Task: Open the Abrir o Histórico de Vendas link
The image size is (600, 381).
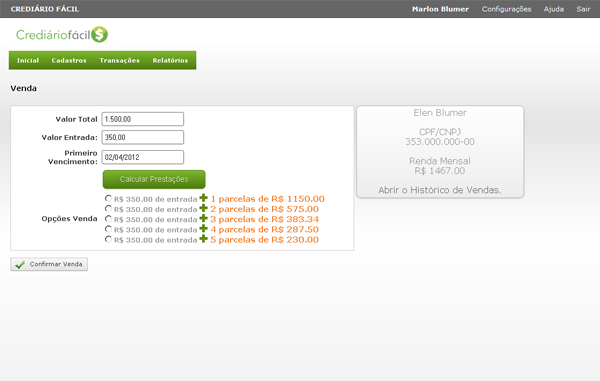Action: 440,190
